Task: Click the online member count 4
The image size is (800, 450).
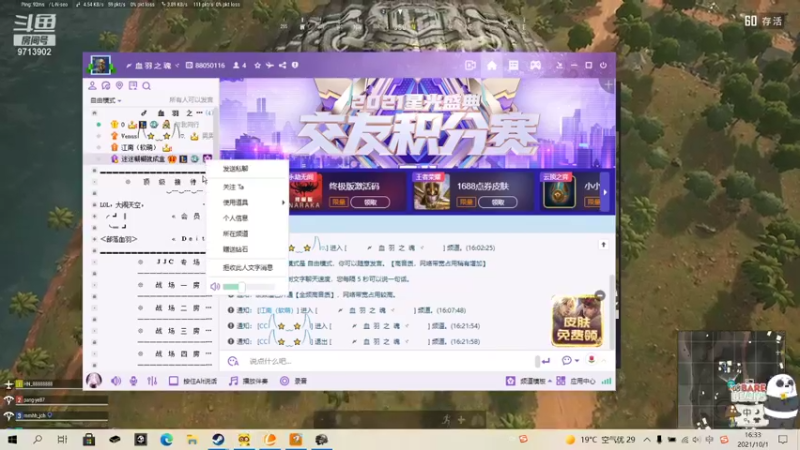Action: click(x=240, y=66)
